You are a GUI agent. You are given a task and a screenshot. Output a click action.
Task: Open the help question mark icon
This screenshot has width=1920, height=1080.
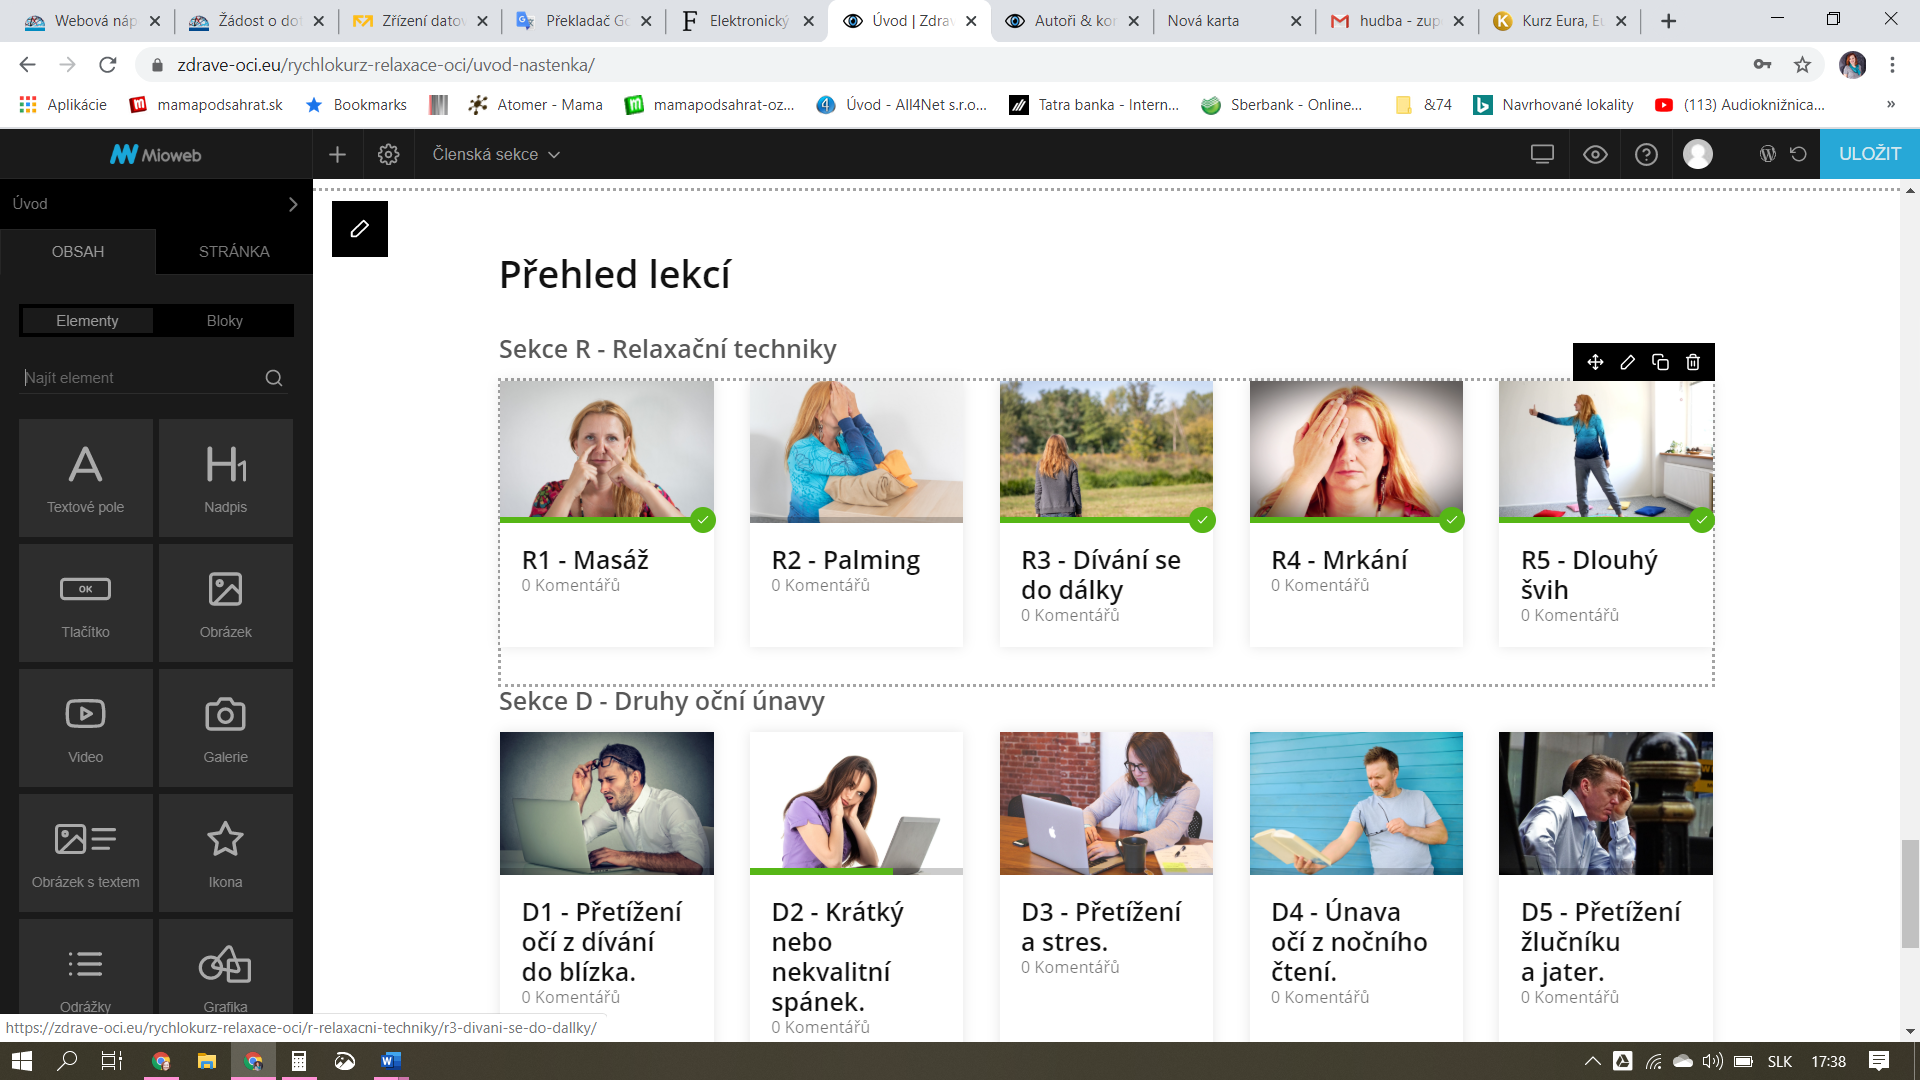tap(1646, 154)
